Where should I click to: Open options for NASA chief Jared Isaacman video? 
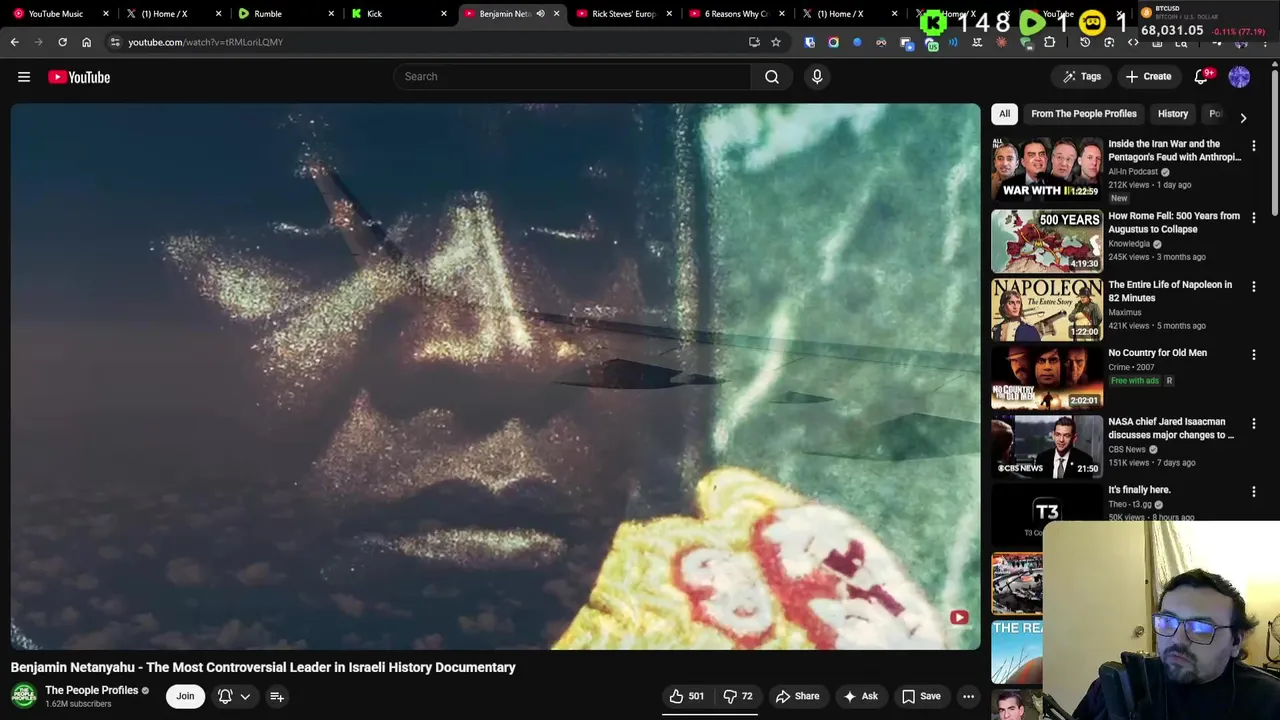(x=1253, y=423)
